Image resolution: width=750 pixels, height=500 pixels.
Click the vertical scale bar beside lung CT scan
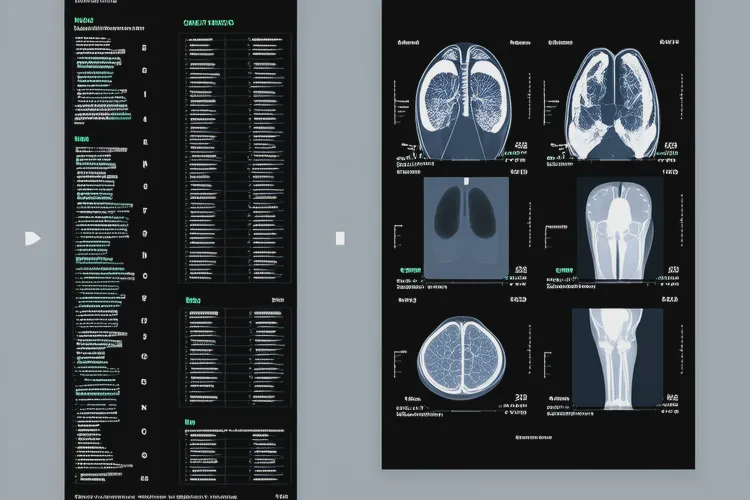point(398,100)
